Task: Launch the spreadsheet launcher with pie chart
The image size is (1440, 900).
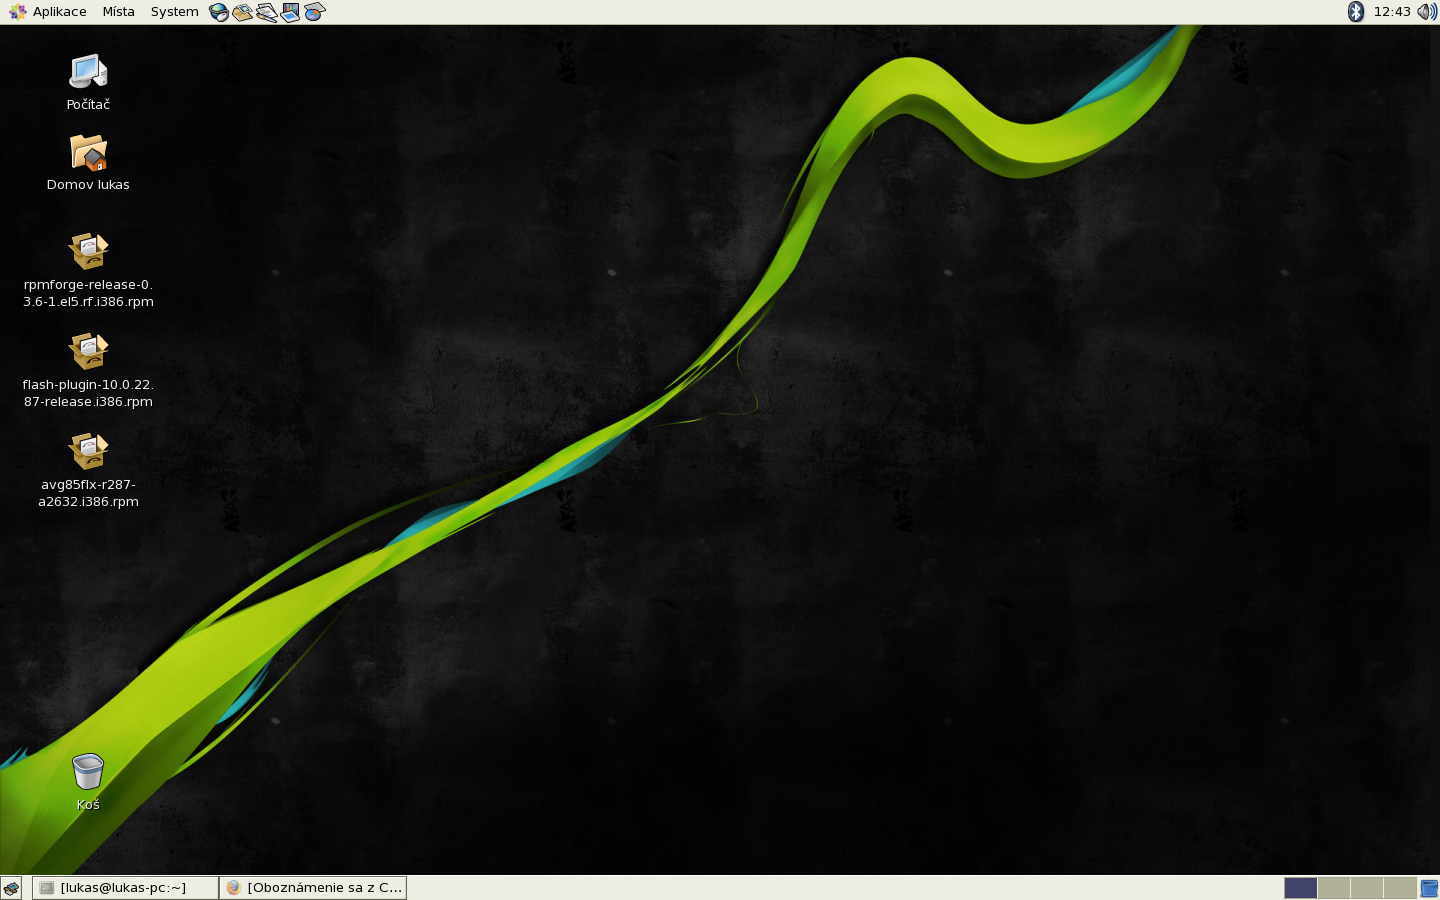Action: pos(315,12)
